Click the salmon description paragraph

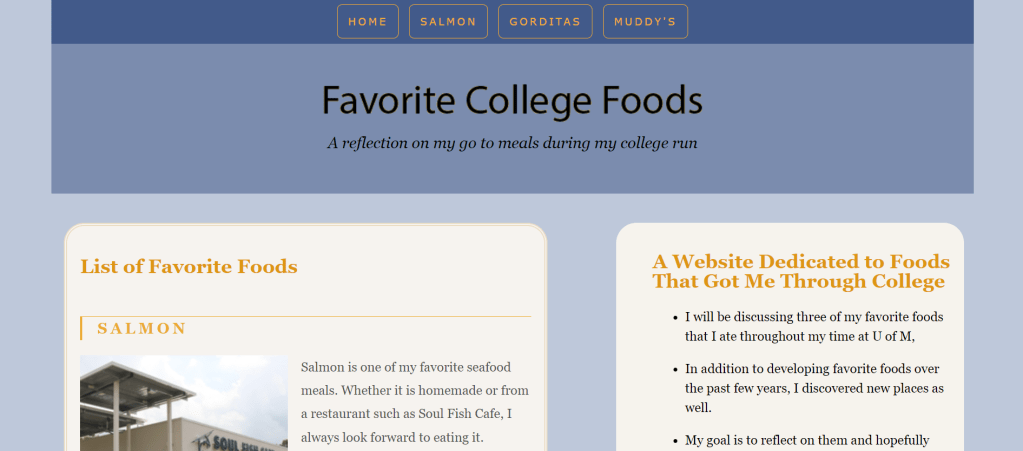(414, 402)
